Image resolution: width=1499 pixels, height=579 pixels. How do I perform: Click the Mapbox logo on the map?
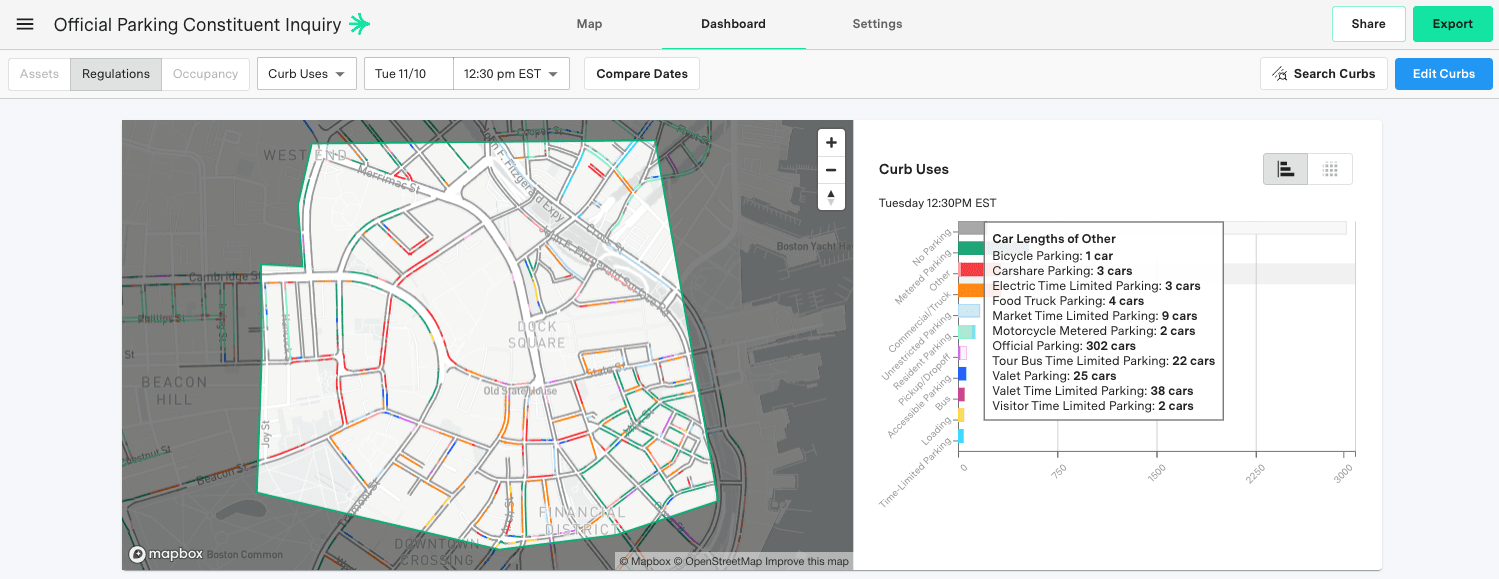(165, 554)
